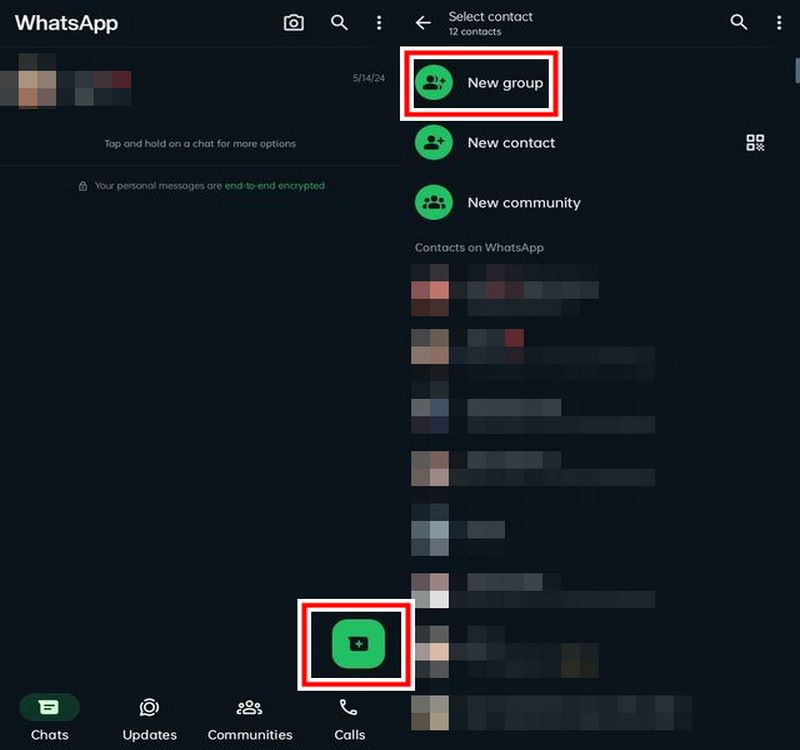800x750 pixels.
Task: Open the three-dot menu on Chats screen
Action: [x=379, y=22]
